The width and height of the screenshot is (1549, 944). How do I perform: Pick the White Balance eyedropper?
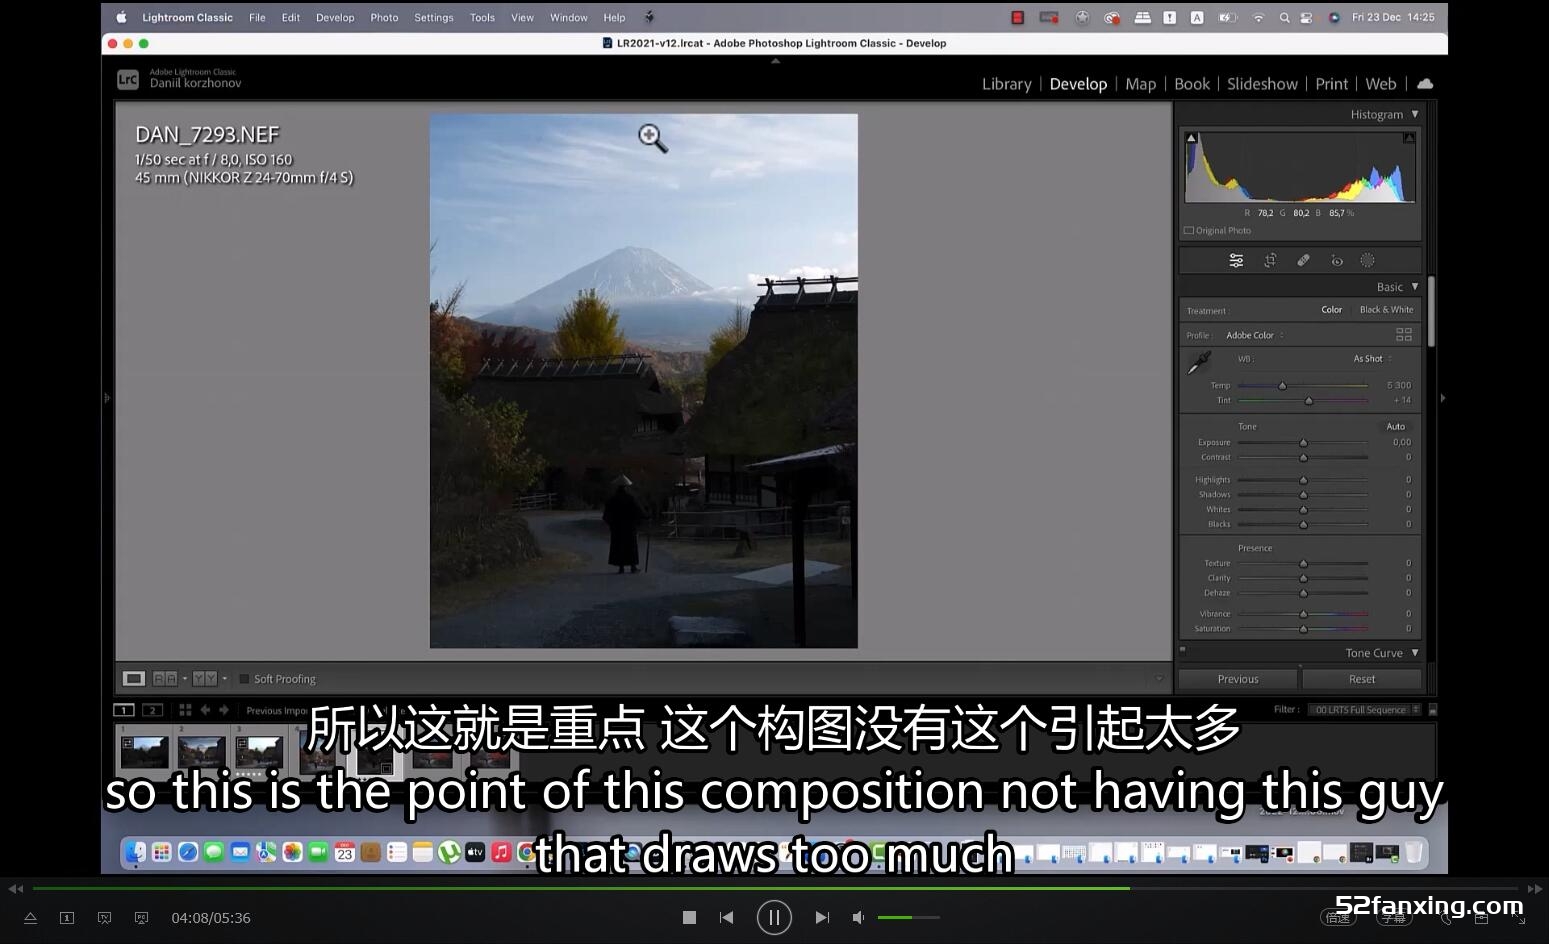1198,362
